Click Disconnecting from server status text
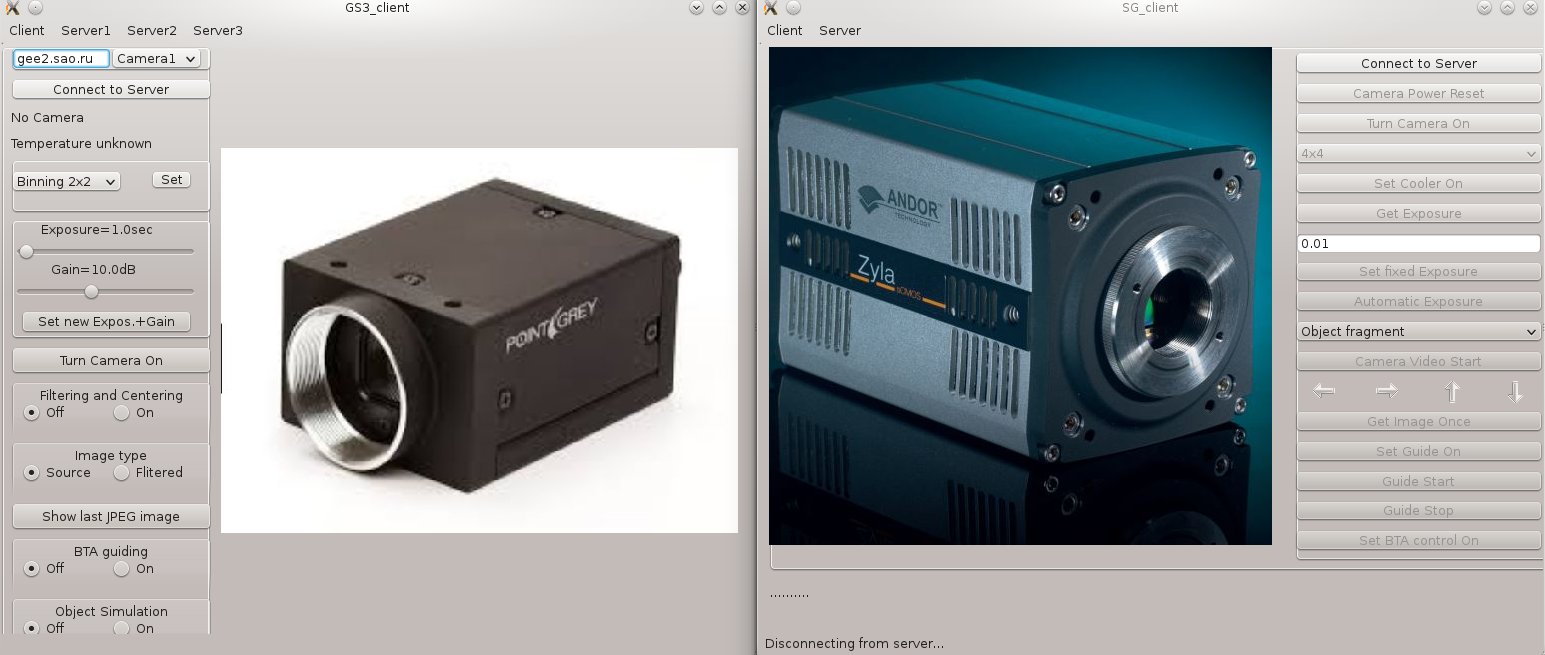Viewport: 1545px width, 655px height. point(854,643)
